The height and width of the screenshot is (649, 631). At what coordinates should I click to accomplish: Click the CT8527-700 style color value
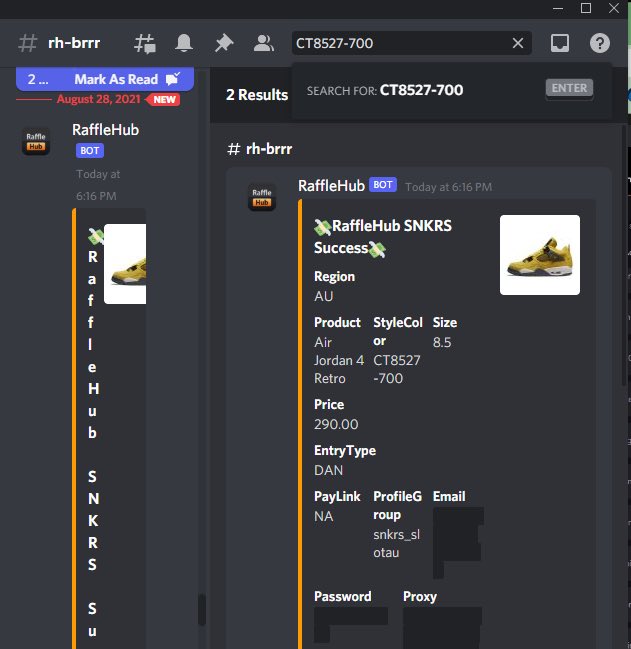(x=397, y=369)
